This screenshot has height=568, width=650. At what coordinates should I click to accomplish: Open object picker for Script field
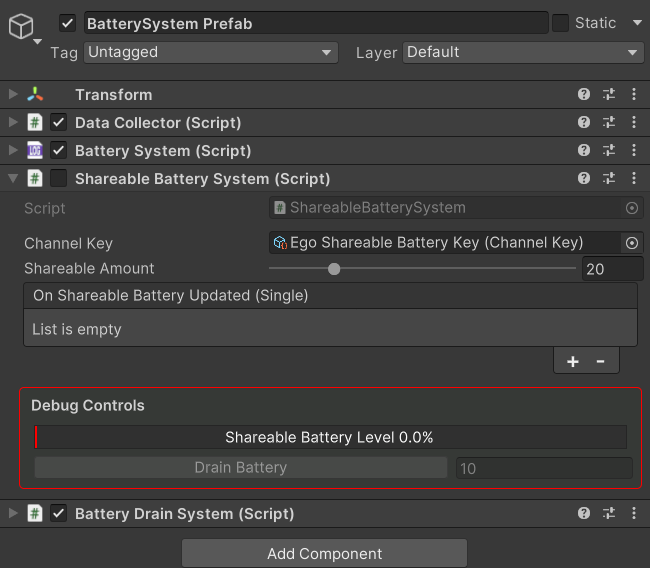(x=631, y=208)
